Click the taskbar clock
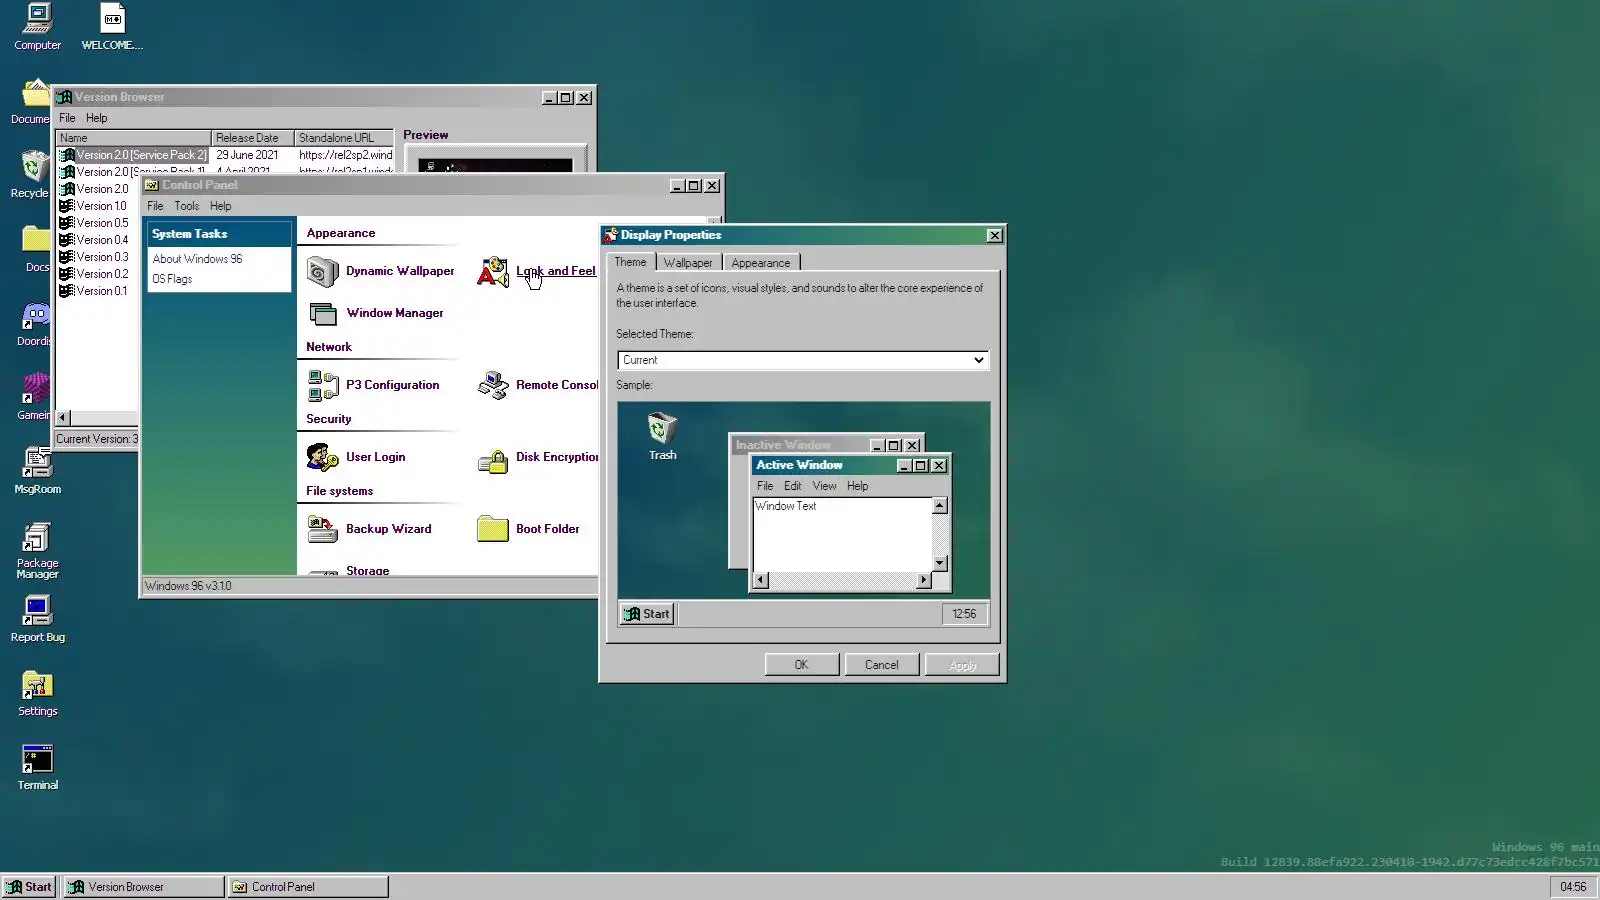This screenshot has height=900, width=1600. pos(1573,887)
